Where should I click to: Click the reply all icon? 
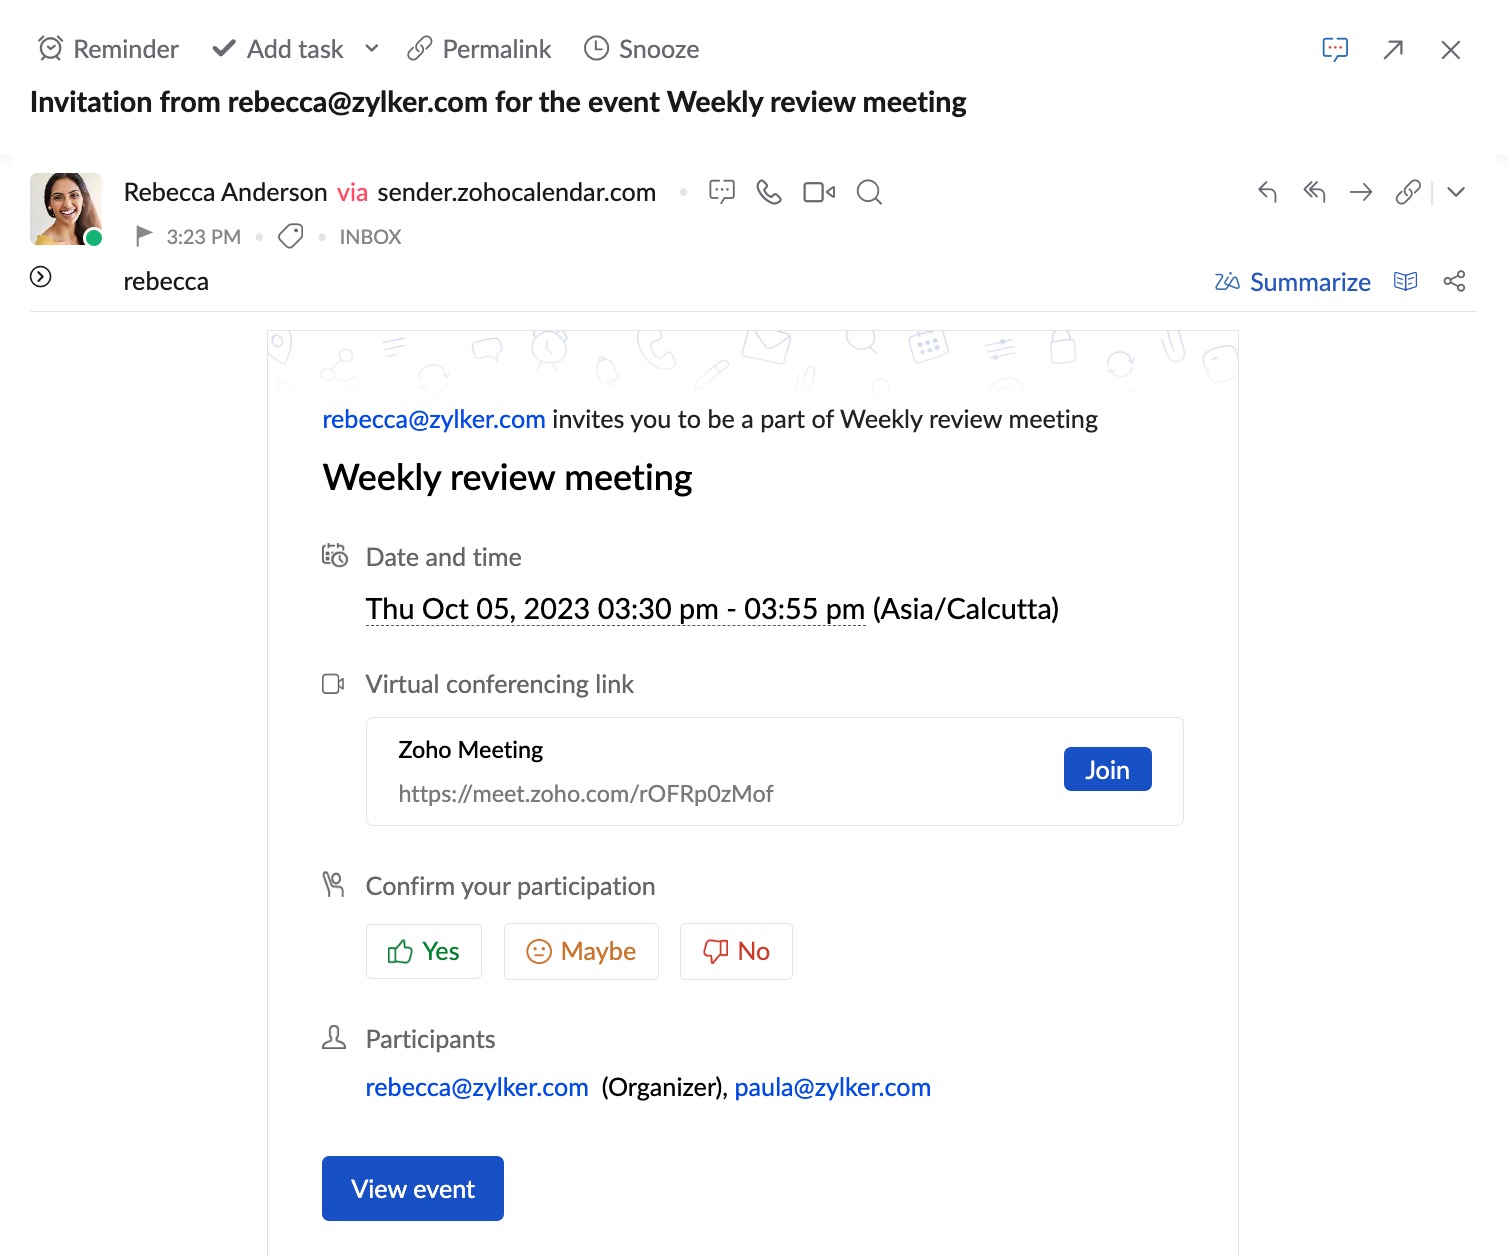[1314, 192]
